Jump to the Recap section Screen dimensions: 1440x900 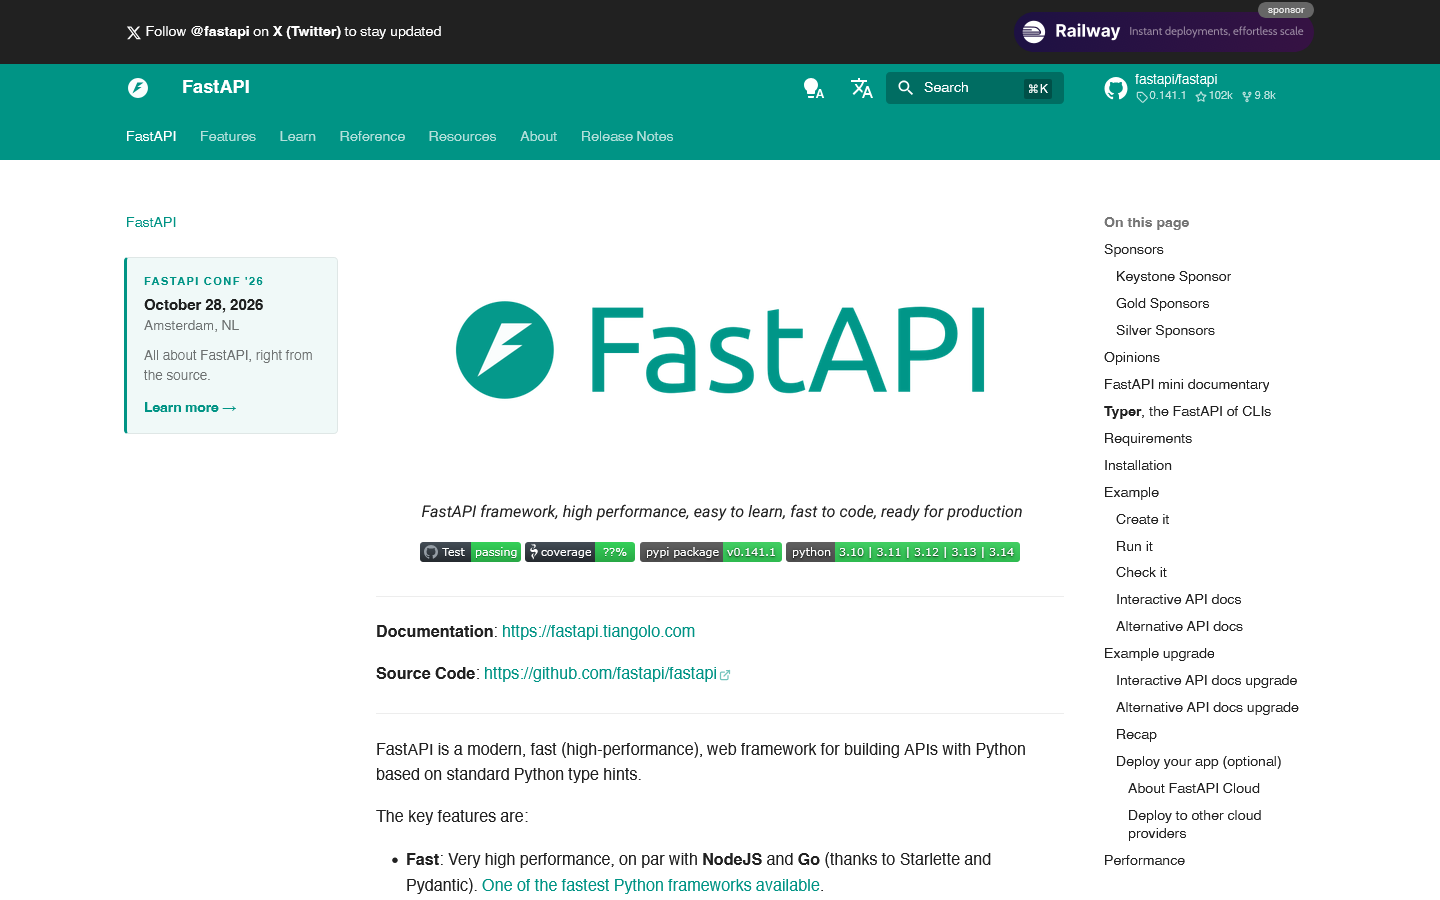pos(1136,734)
